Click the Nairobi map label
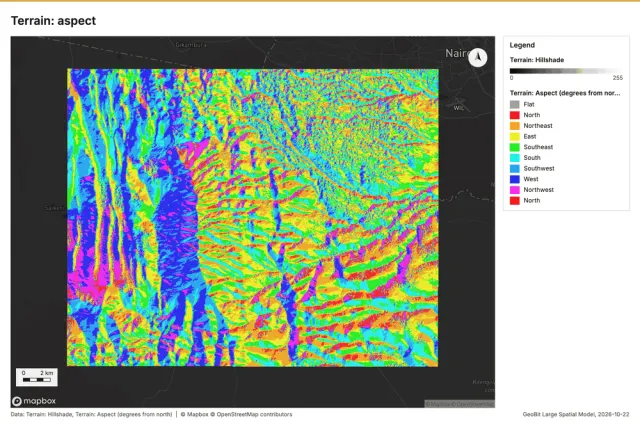The image size is (640, 427). [457, 53]
